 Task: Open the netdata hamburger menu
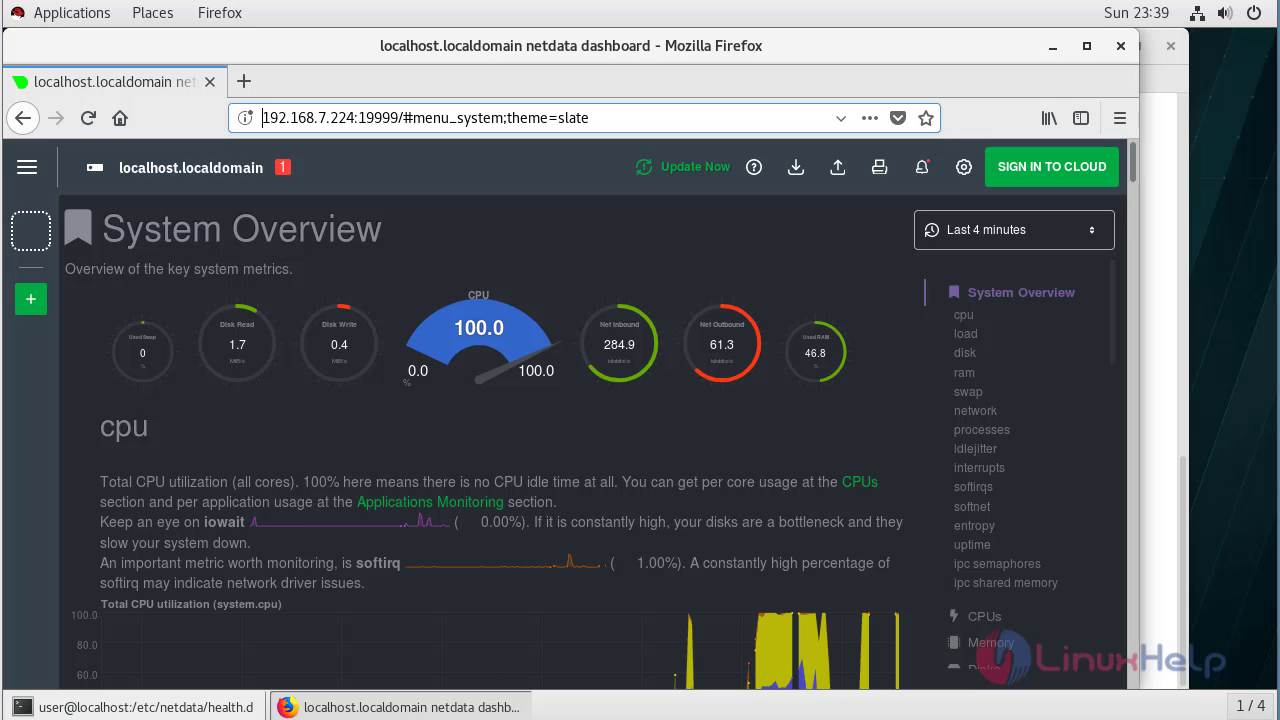pyautogui.click(x=27, y=167)
